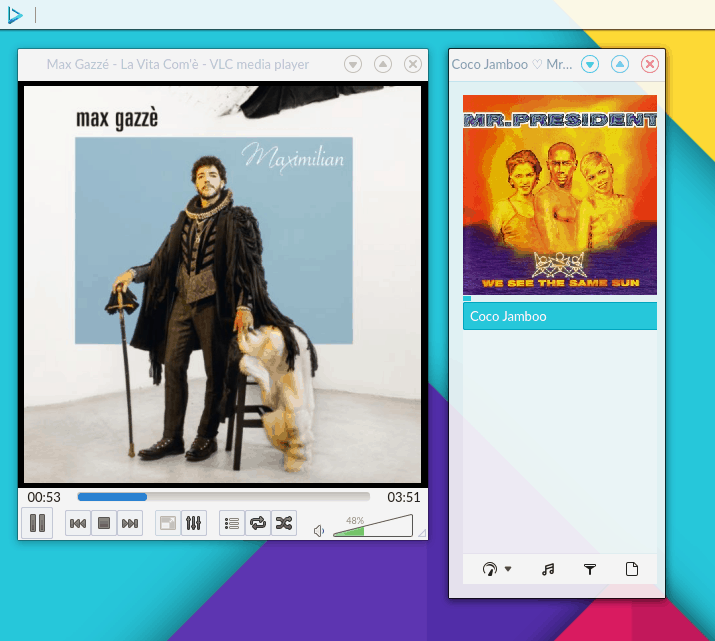Maximize the Coco Jamboo player window
The width and height of the screenshot is (715, 641).
point(620,64)
